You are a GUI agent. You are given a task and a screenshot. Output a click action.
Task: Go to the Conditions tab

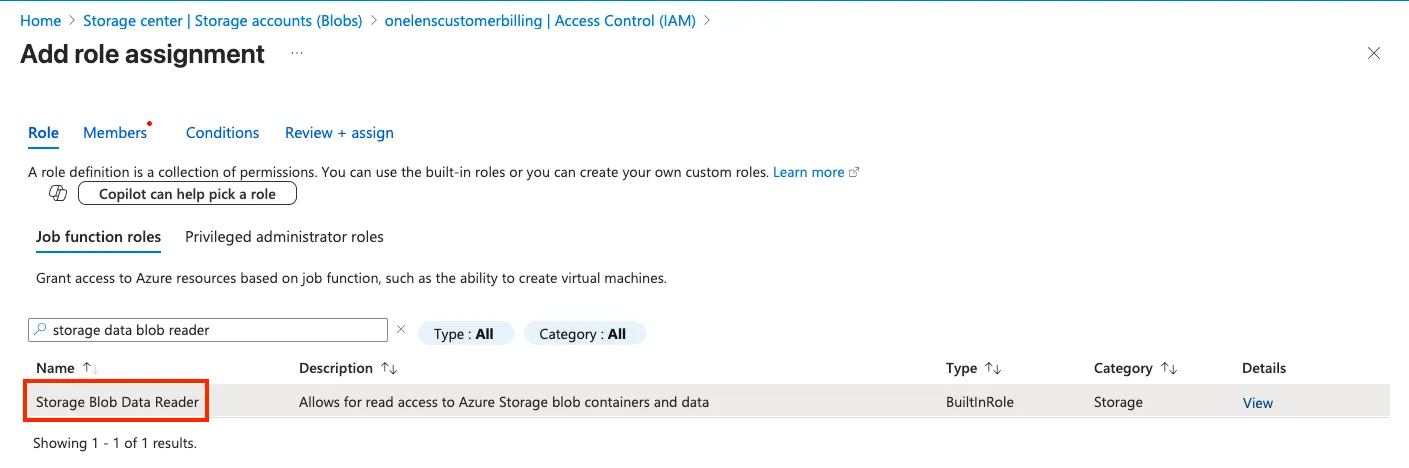(222, 133)
